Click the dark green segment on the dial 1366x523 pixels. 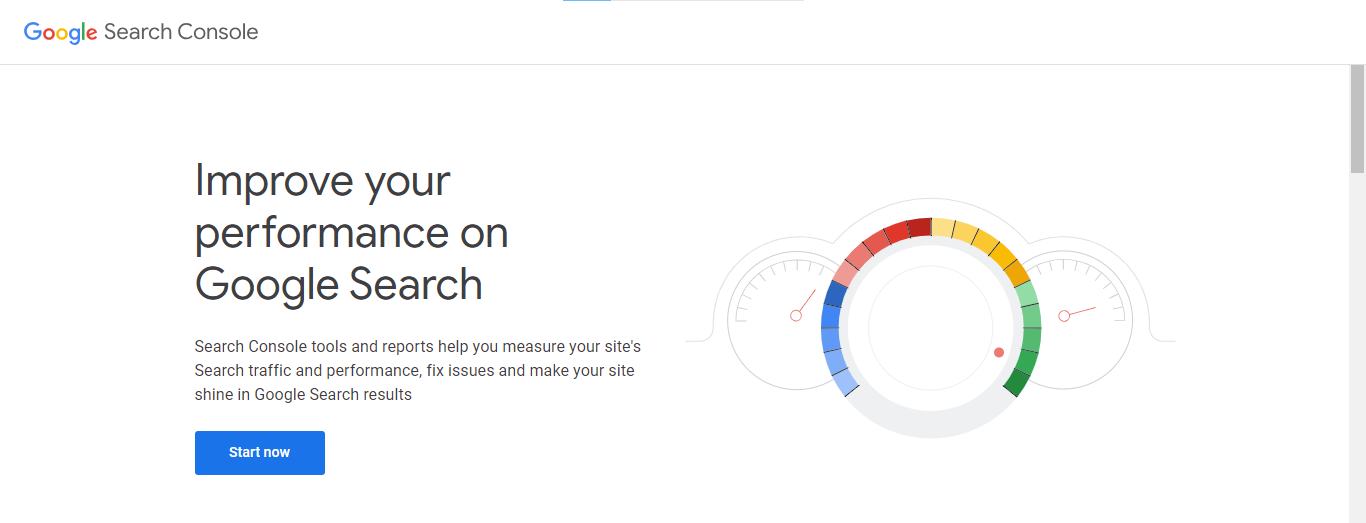[1017, 381]
